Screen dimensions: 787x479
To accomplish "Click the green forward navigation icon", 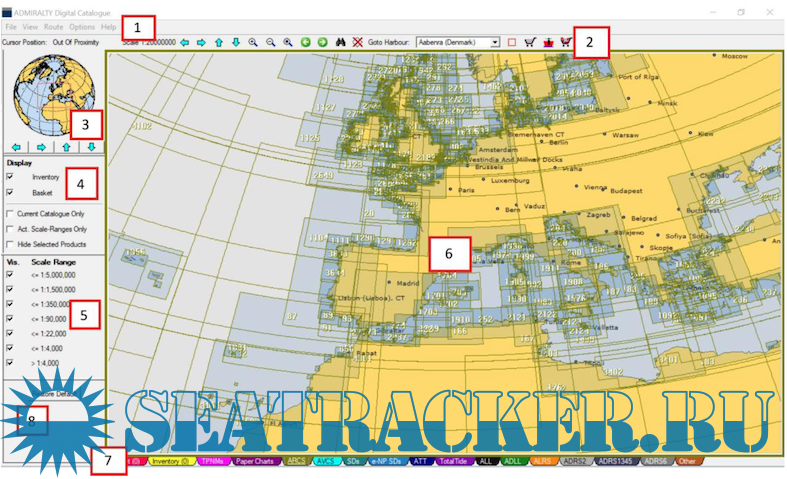I will [x=322, y=43].
